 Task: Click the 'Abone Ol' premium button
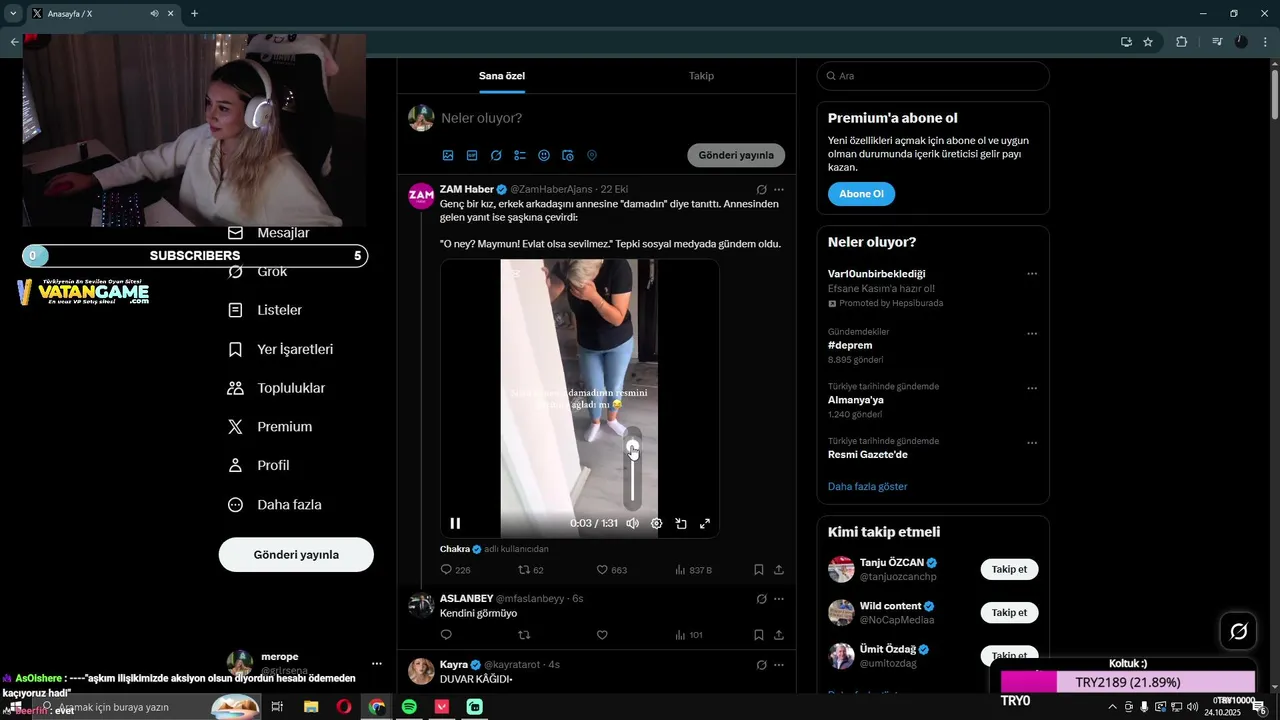861,194
